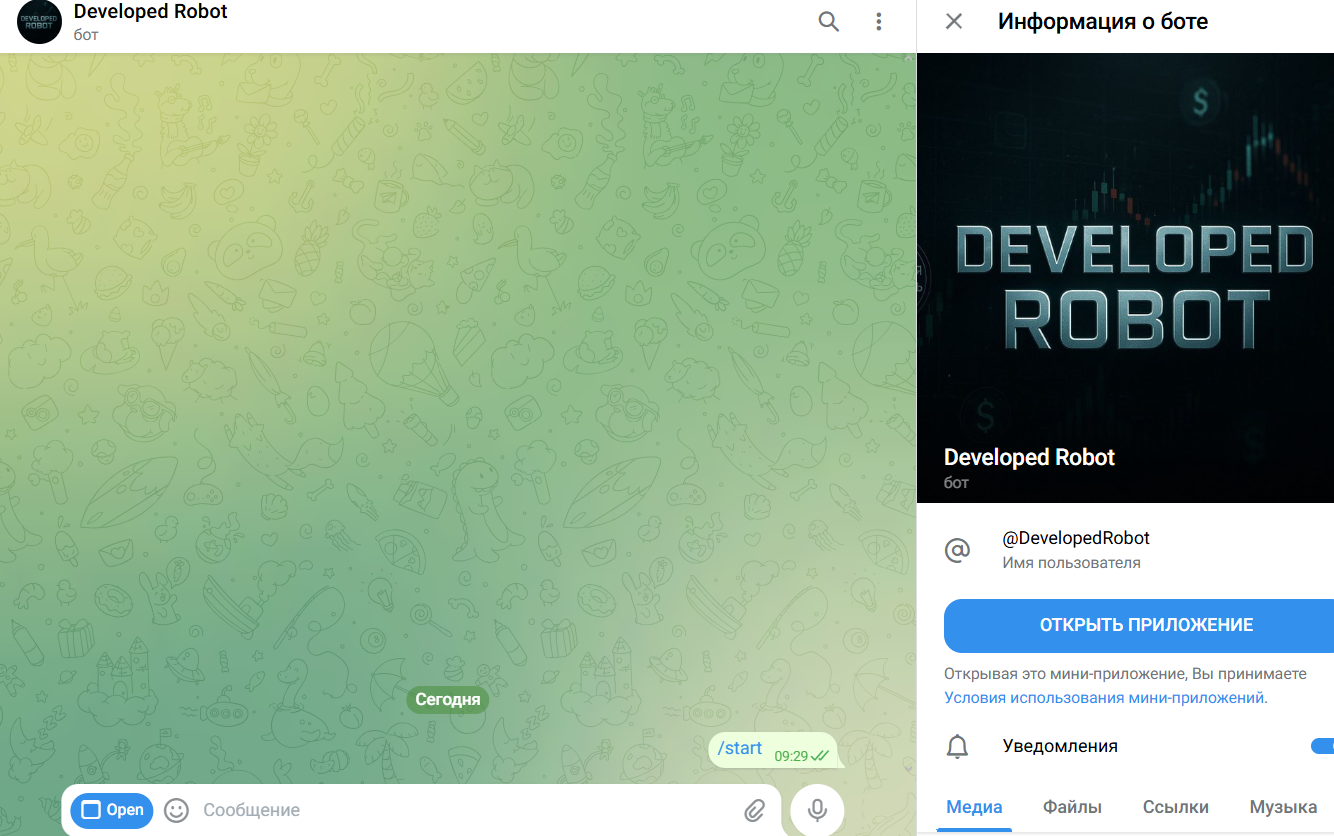Click the voice message microphone icon
Screen dimensions: 1334x836
point(816,810)
